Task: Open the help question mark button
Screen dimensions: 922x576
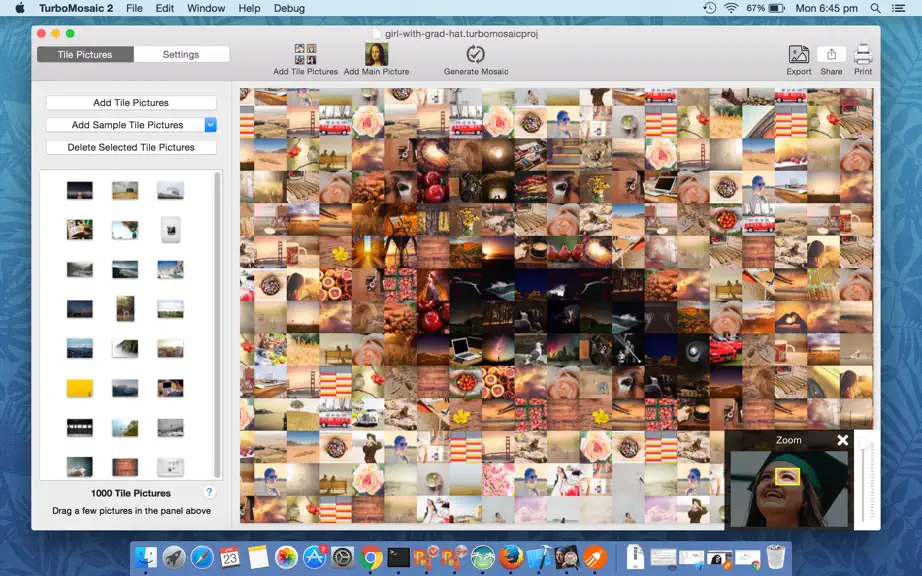Action: pyautogui.click(x=209, y=492)
